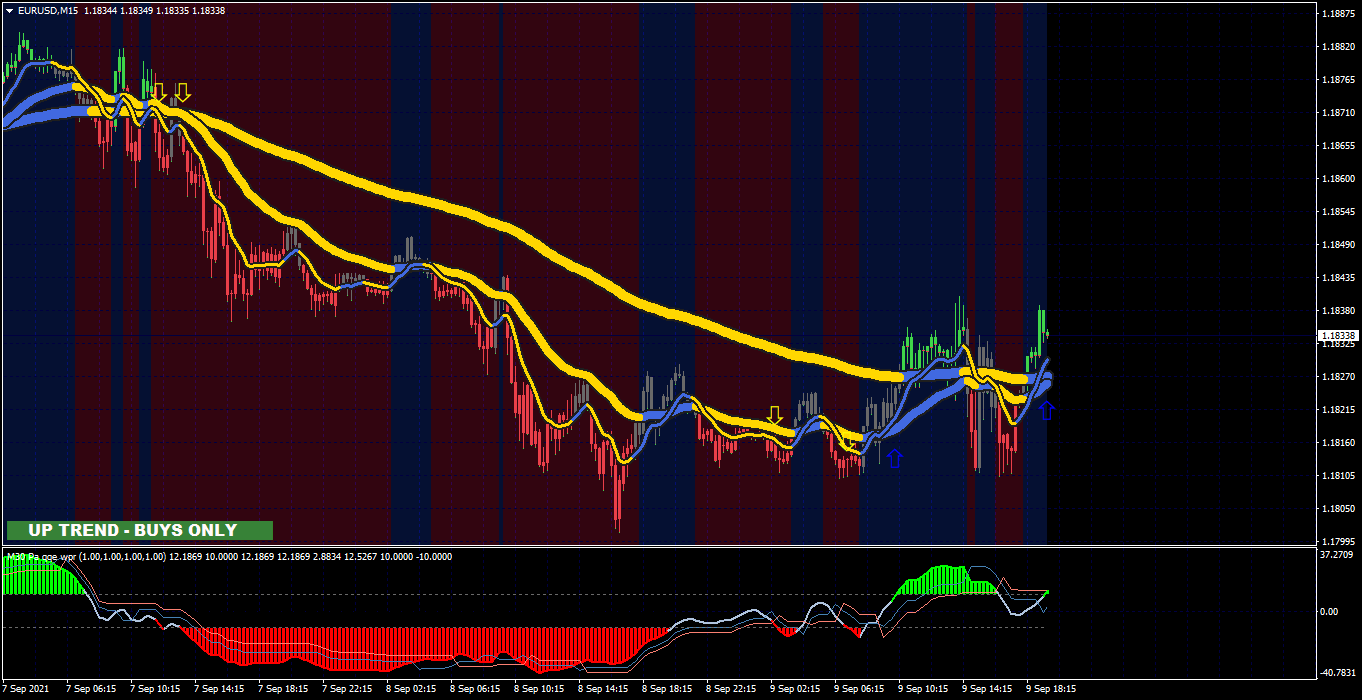Click the 1.18875 price level on the axis
This screenshot has width=1362, height=700.
pos(1338,14)
